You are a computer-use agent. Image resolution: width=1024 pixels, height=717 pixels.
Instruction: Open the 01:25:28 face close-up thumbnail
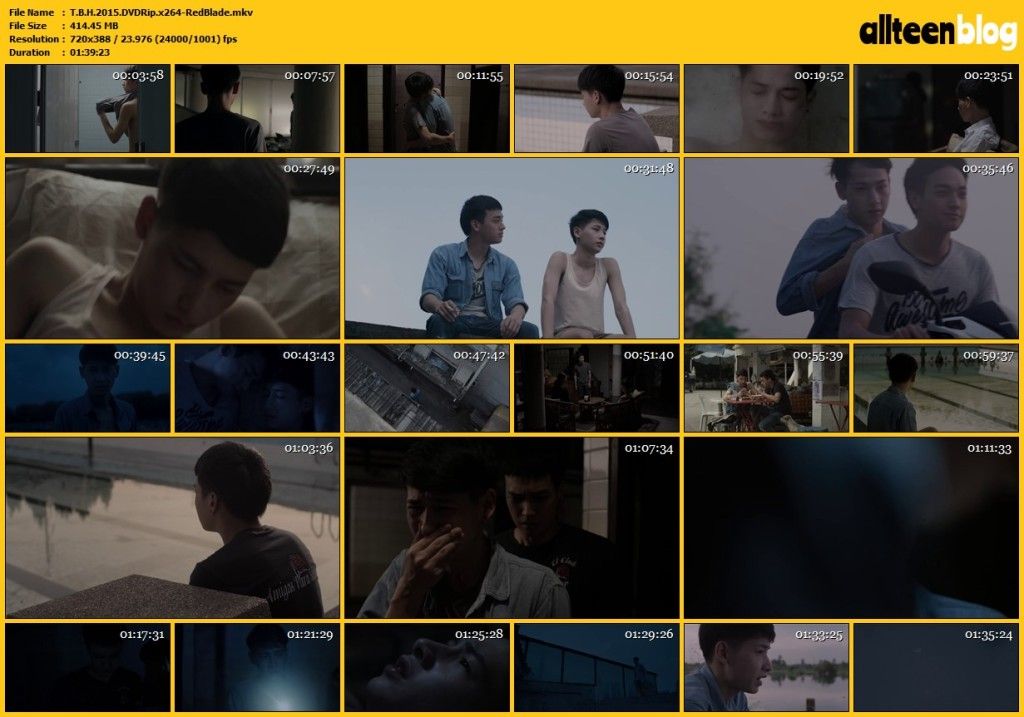click(x=427, y=667)
